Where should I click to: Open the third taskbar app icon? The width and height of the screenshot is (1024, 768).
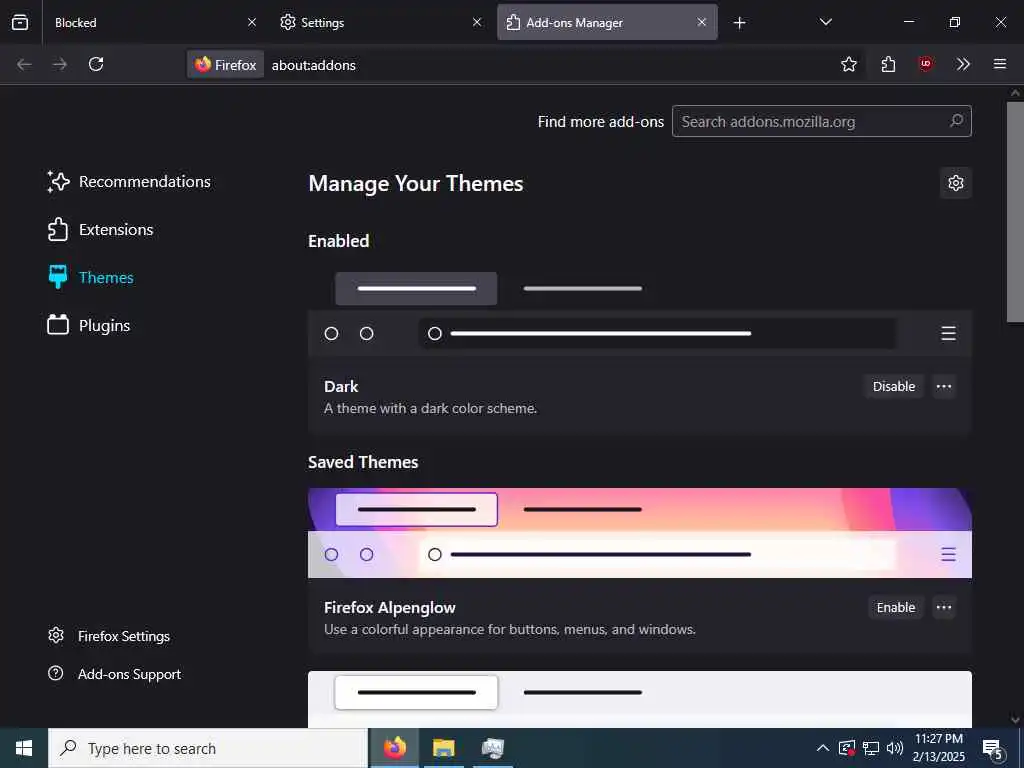(492, 748)
